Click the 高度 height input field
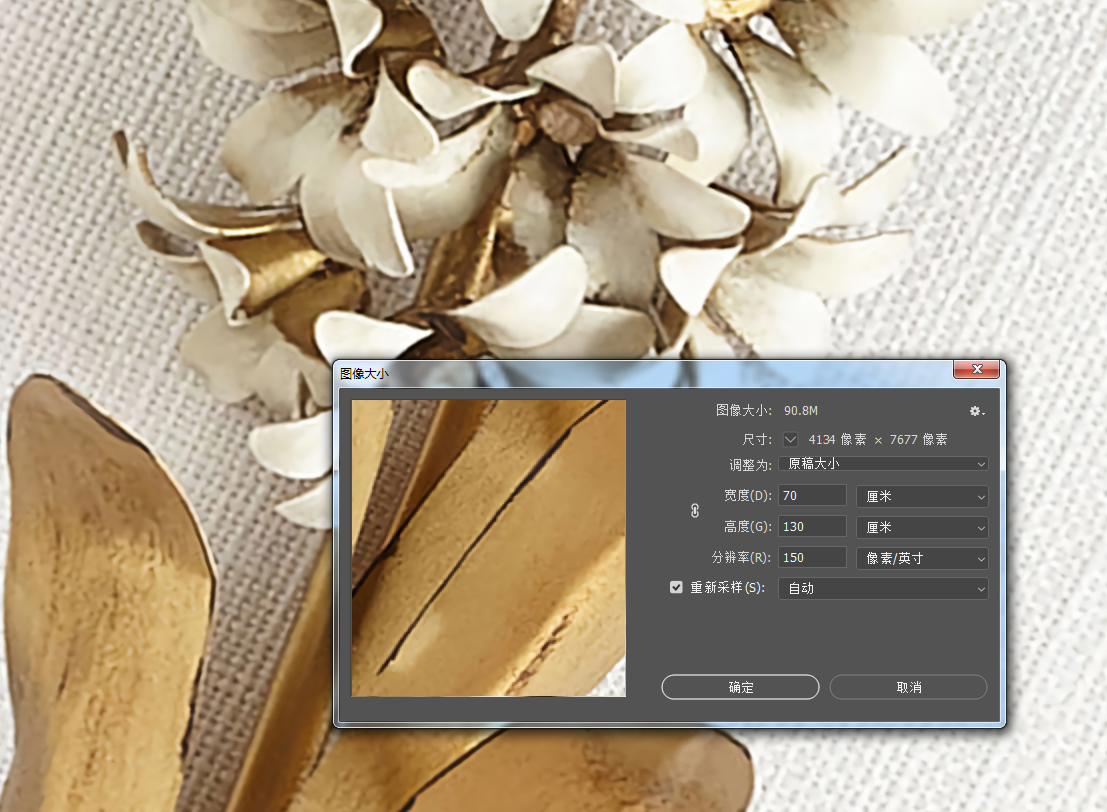Viewport: 1107px width, 812px height. (813, 527)
